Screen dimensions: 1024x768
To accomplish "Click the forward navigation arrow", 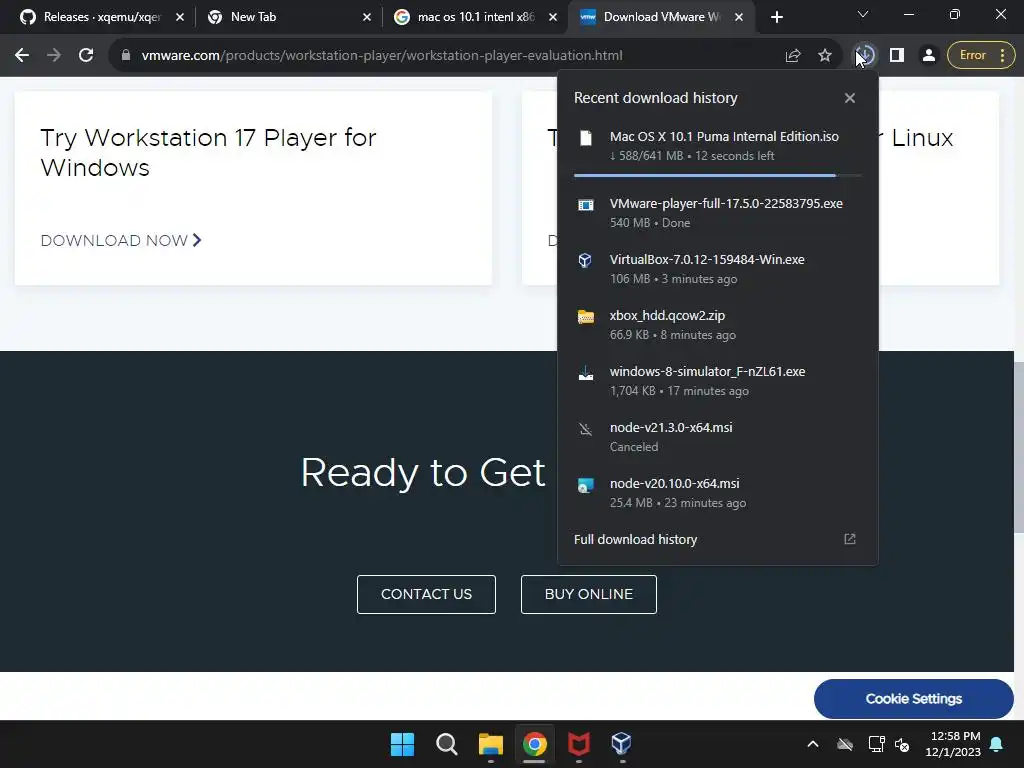I will click(54, 56).
